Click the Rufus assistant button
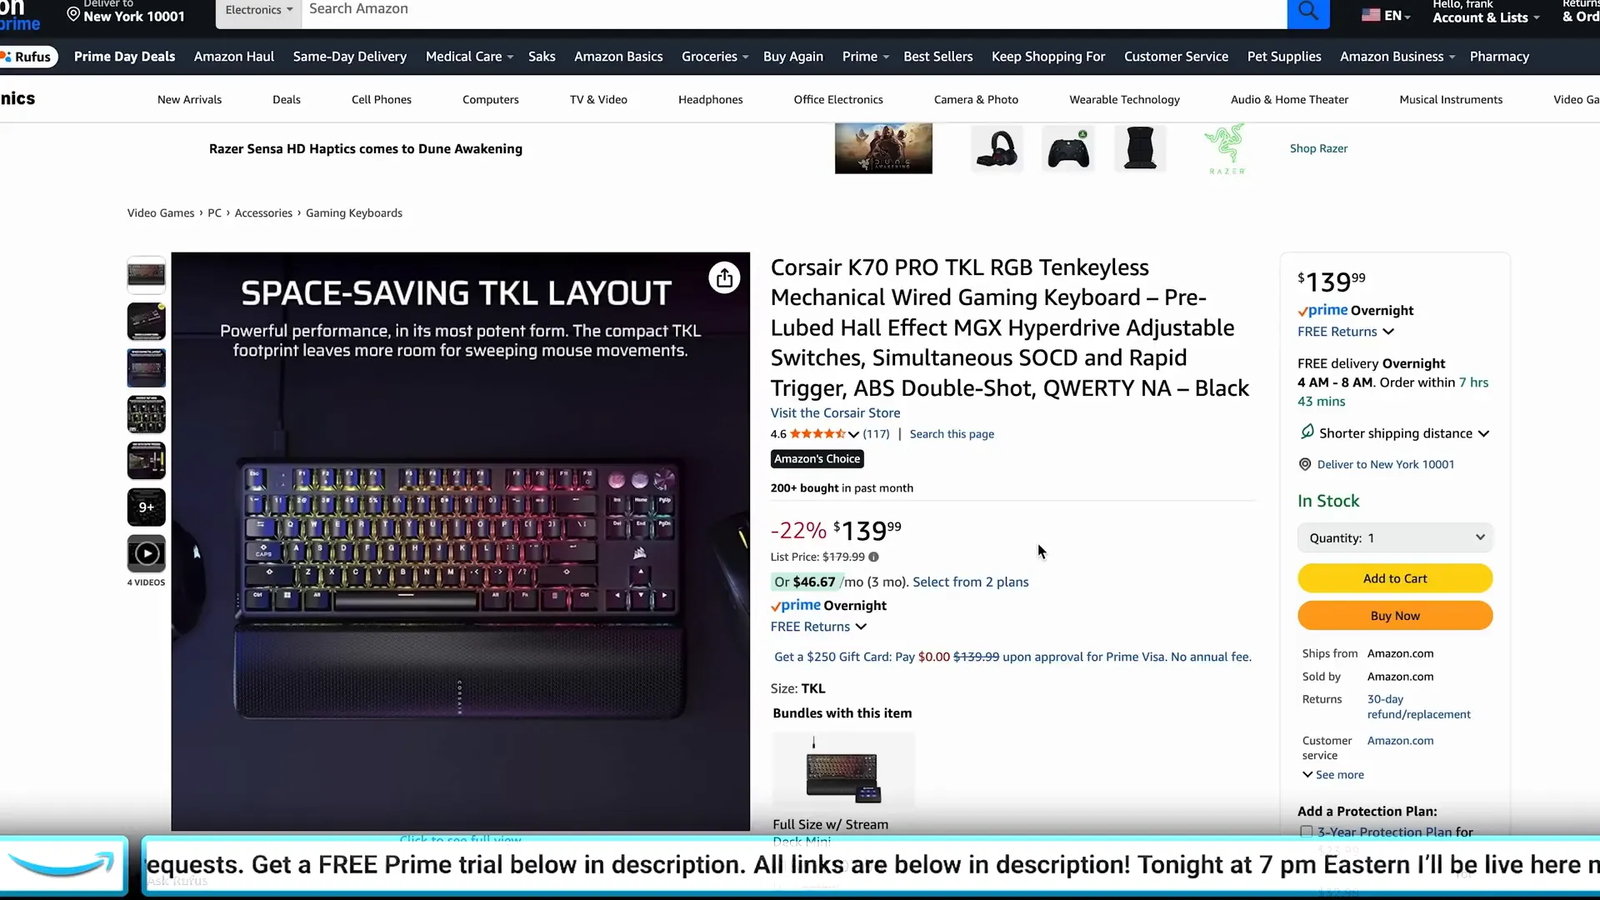The image size is (1600, 900). coord(27,57)
